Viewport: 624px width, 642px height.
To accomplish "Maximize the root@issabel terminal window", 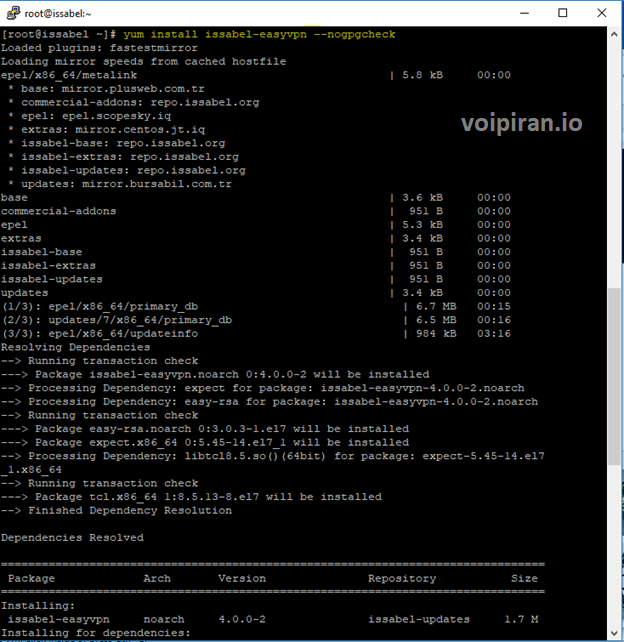I will point(563,13).
